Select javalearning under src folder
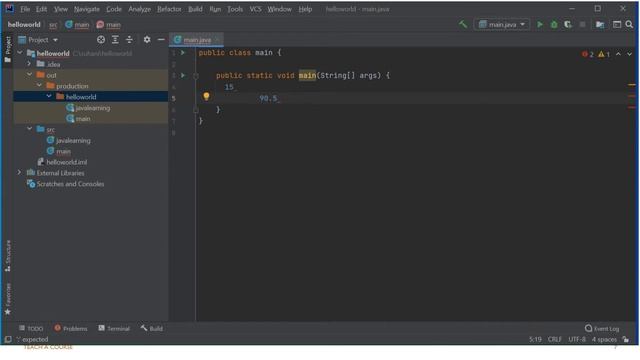The image size is (640, 360). tap(73, 140)
